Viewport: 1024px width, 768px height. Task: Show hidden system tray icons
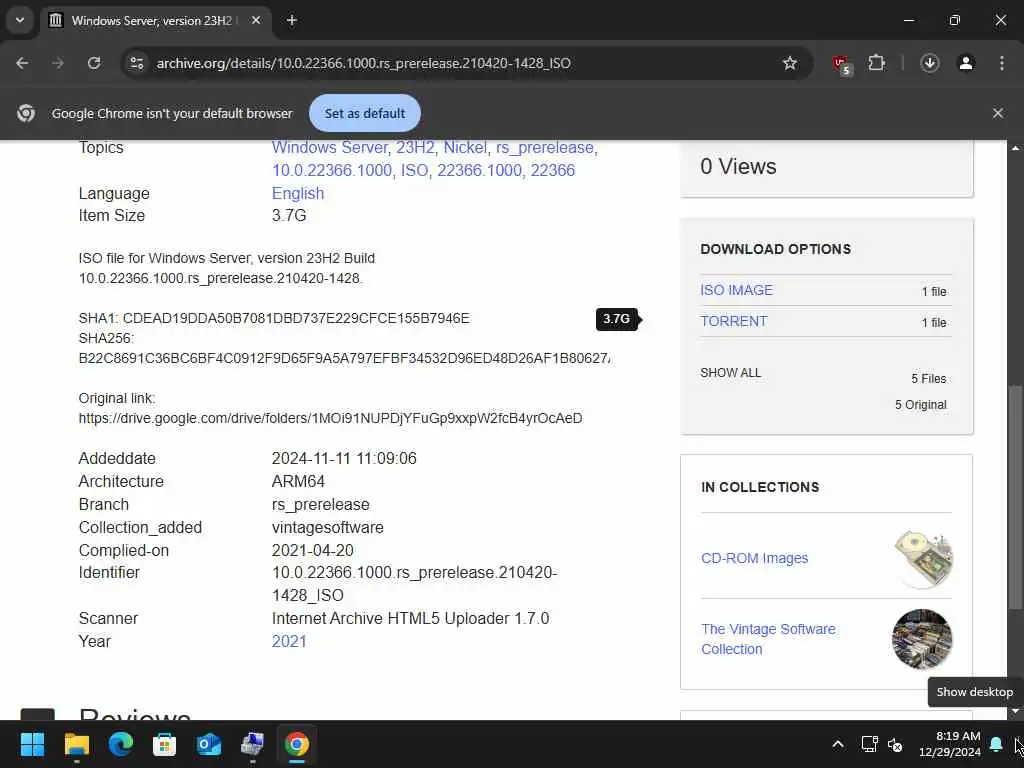pos(838,744)
